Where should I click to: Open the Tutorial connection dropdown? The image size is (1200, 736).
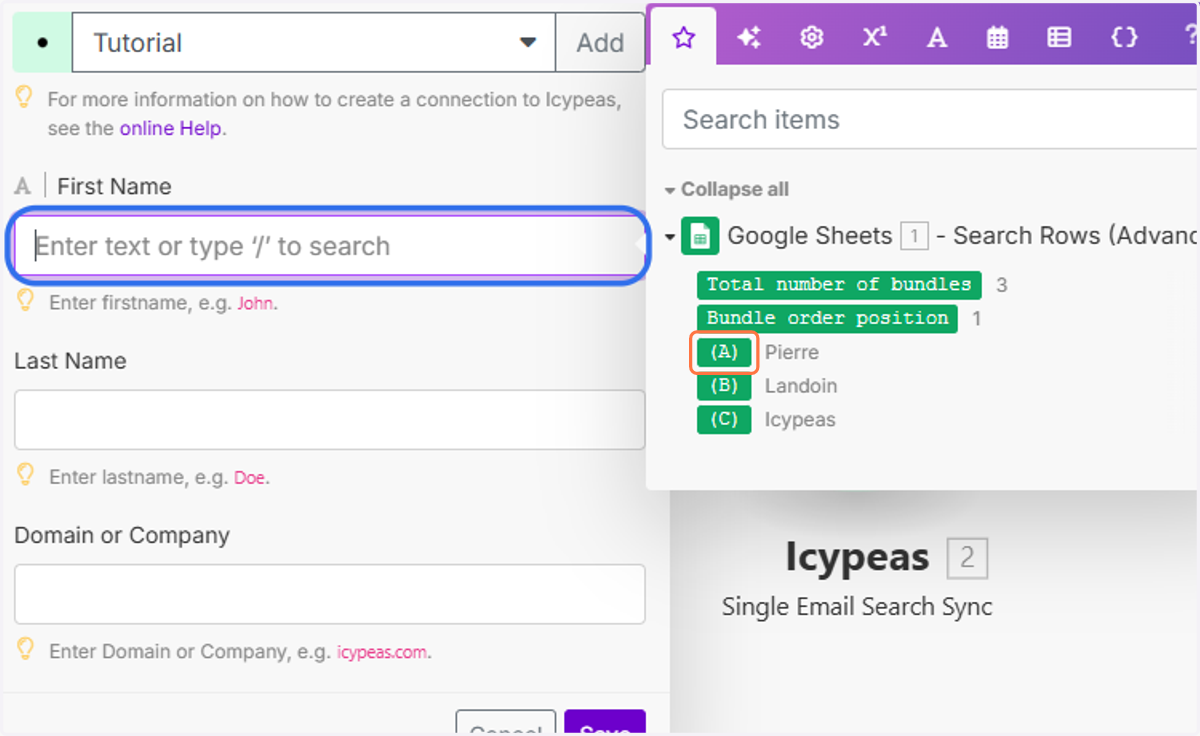pos(313,42)
